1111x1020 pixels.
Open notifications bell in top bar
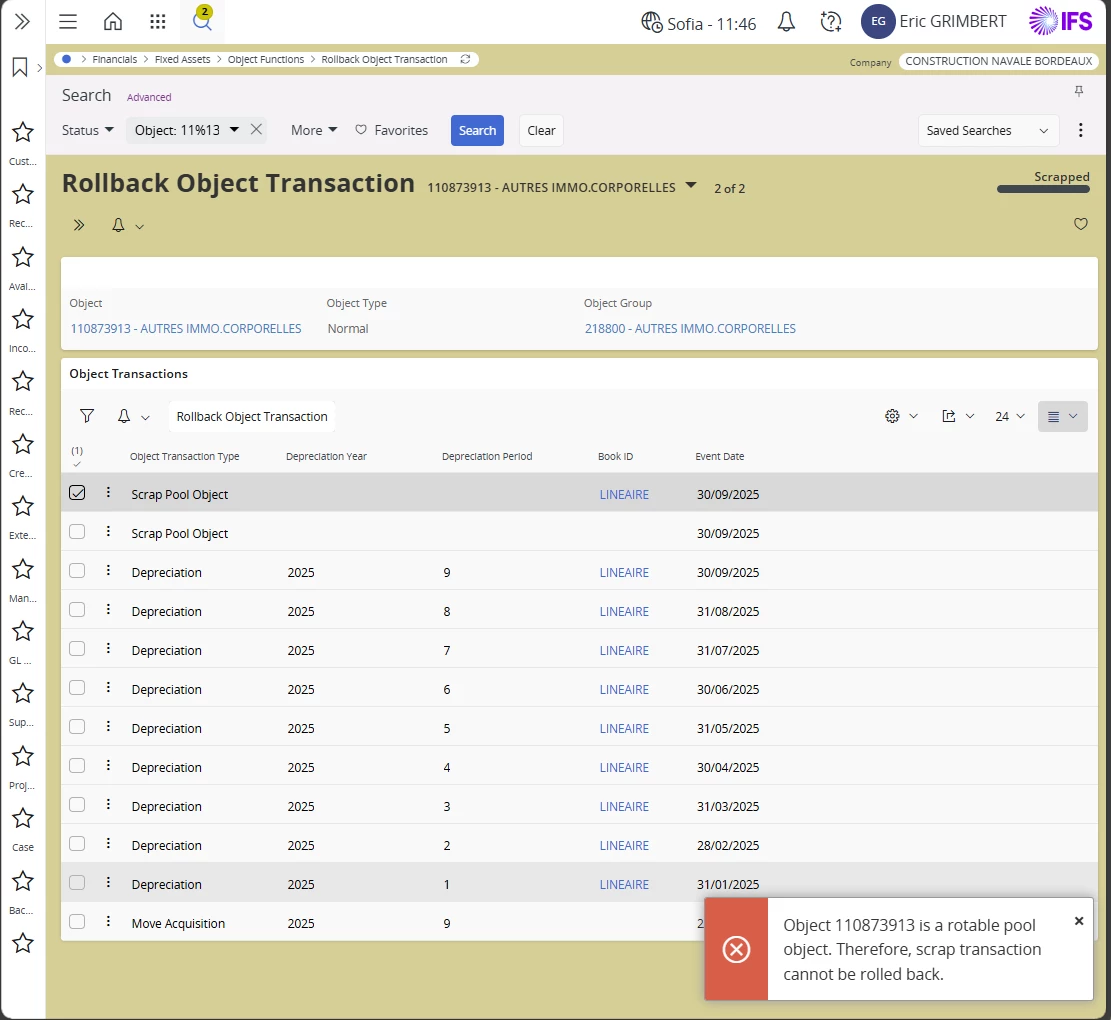coord(786,22)
